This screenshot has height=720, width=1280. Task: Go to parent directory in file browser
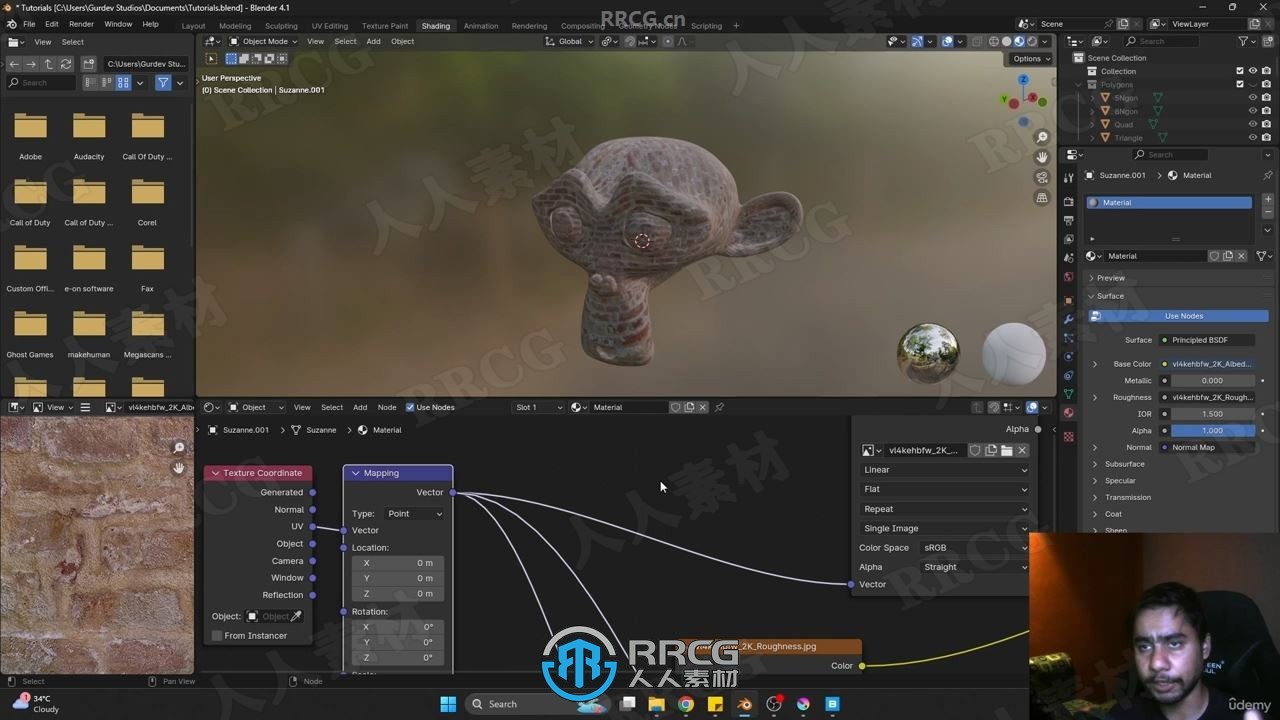48,63
